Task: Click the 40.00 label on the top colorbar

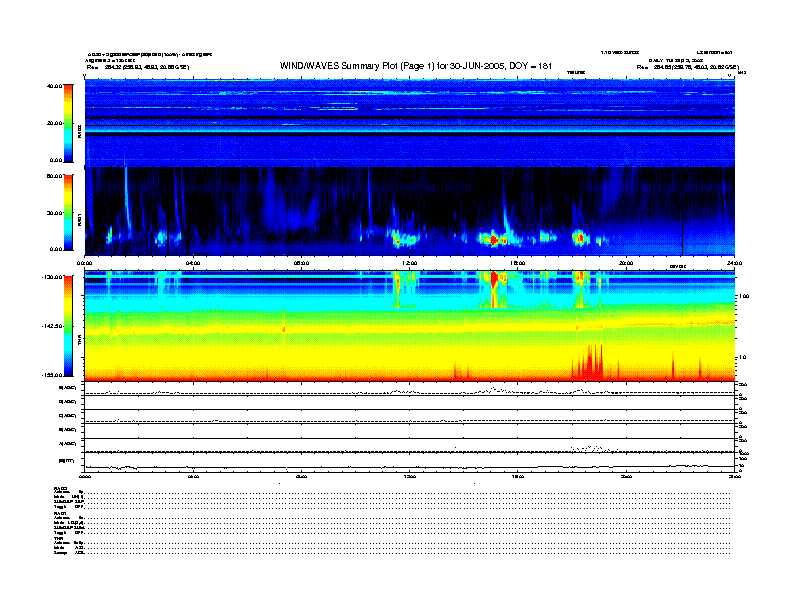Action: pyautogui.click(x=54, y=86)
